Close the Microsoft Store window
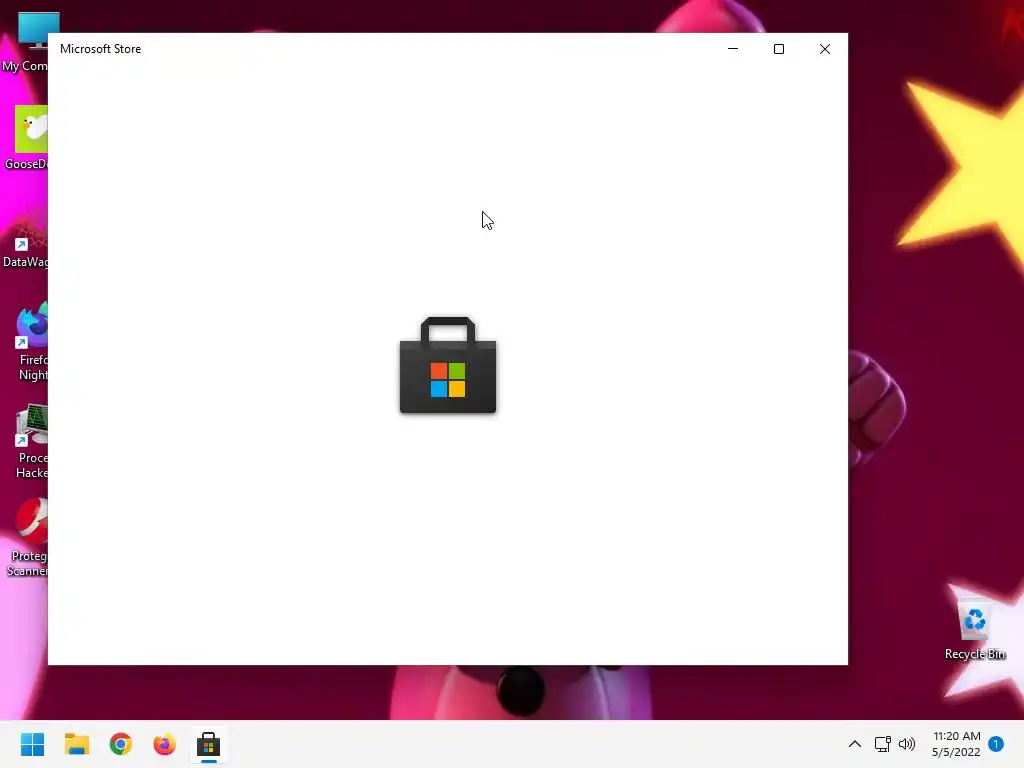 tap(825, 49)
